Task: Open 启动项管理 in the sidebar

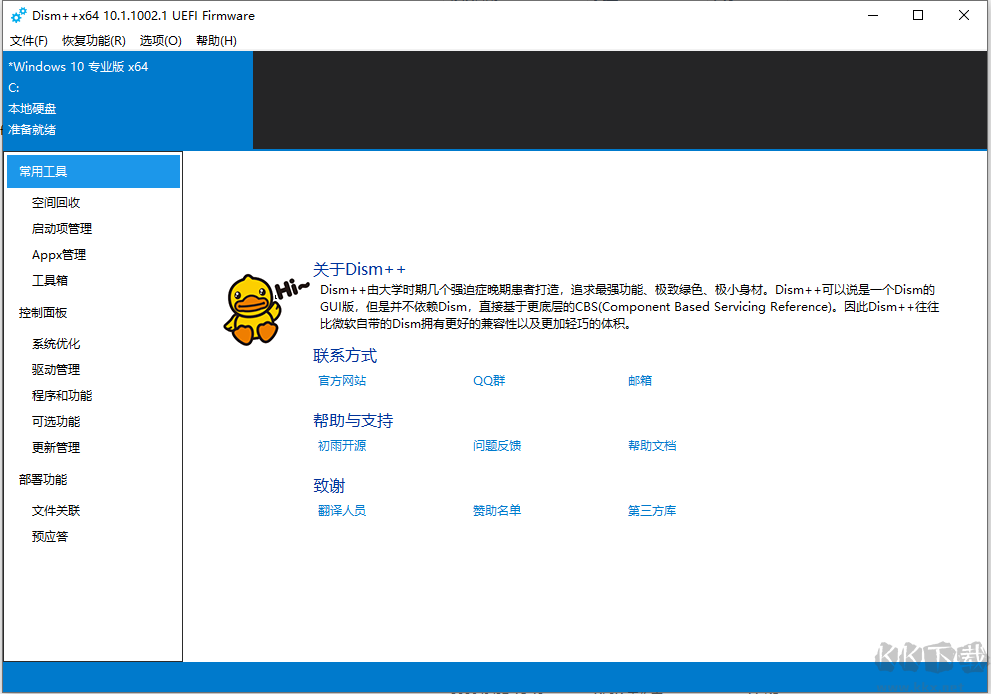Action: click(x=60, y=228)
